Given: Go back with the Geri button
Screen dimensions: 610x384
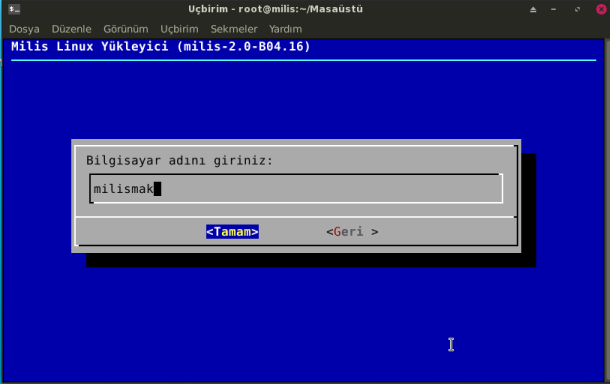Looking at the screenshot, I should click(352, 232).
